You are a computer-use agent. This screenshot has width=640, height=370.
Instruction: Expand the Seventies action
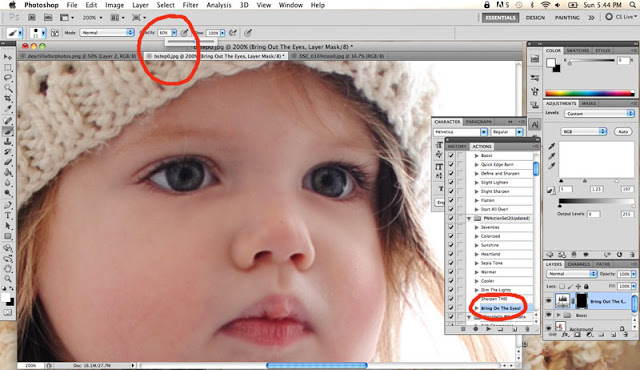(476, 227)
